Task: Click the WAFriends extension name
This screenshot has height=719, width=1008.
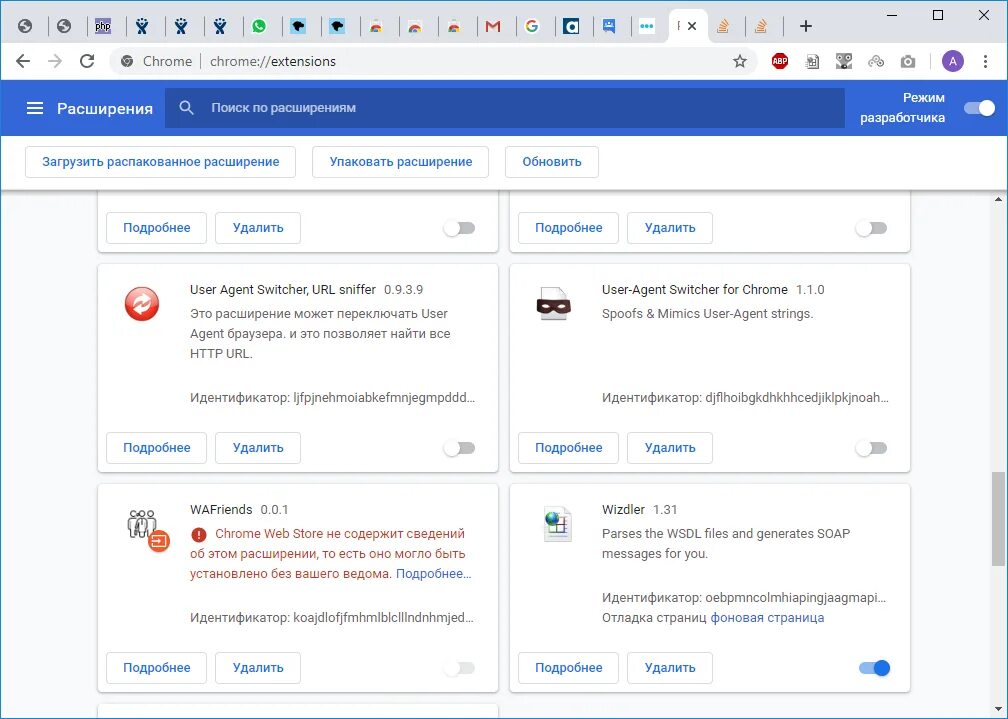Action: (x=221, y=510)
